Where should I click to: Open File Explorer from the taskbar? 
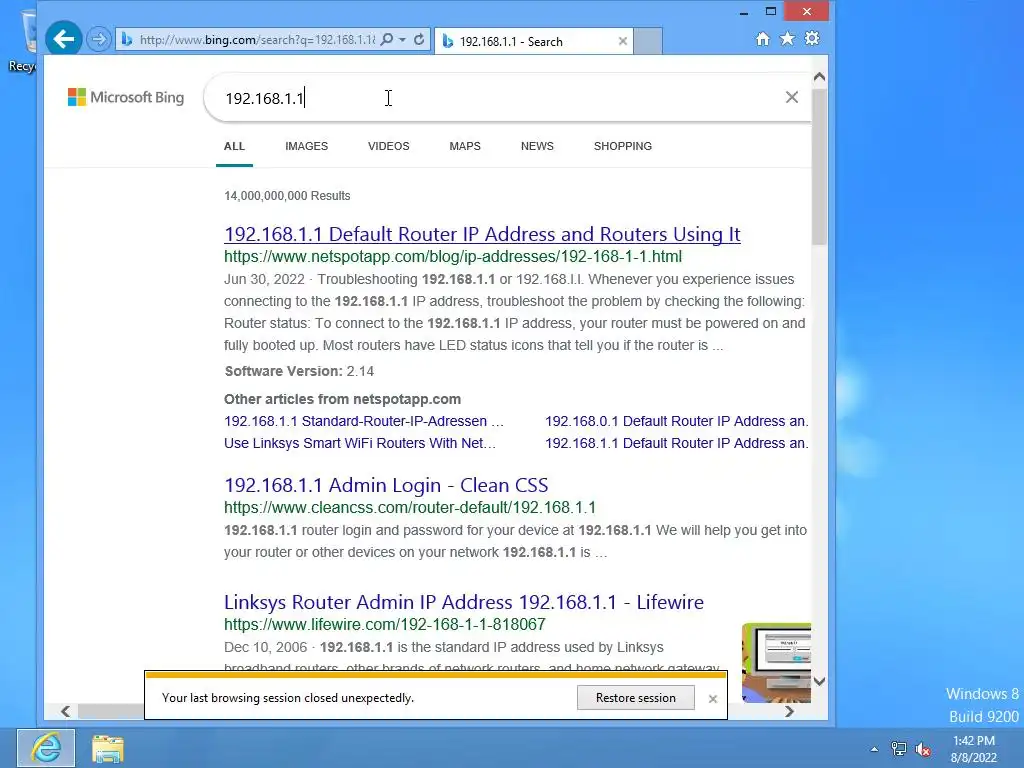(x=108, y=749)
